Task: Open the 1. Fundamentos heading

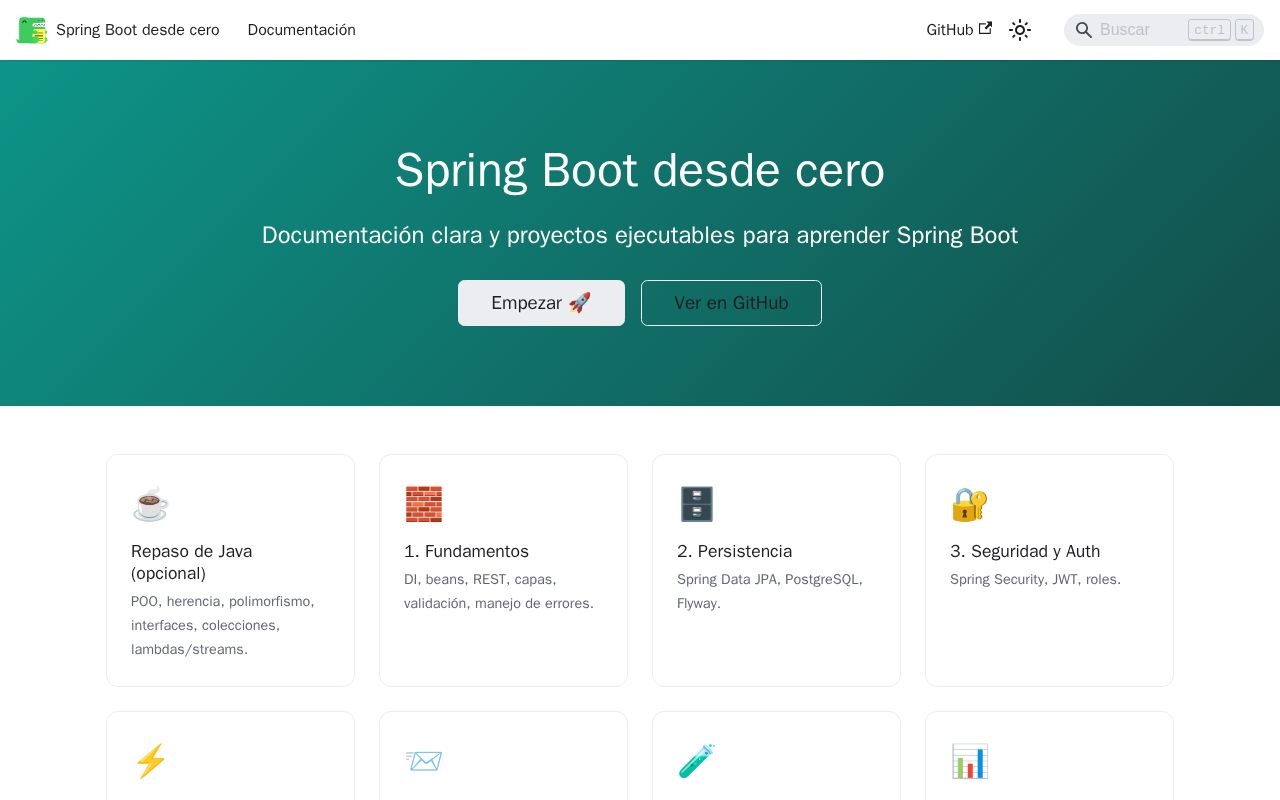Action: (466, 551)
